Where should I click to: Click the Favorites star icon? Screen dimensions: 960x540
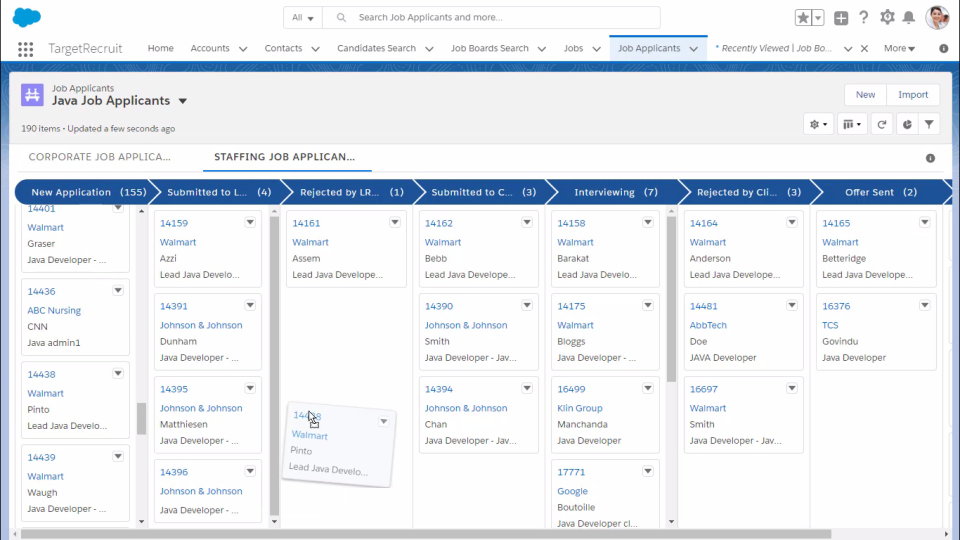pyautogui.click(x=804, y=18)
